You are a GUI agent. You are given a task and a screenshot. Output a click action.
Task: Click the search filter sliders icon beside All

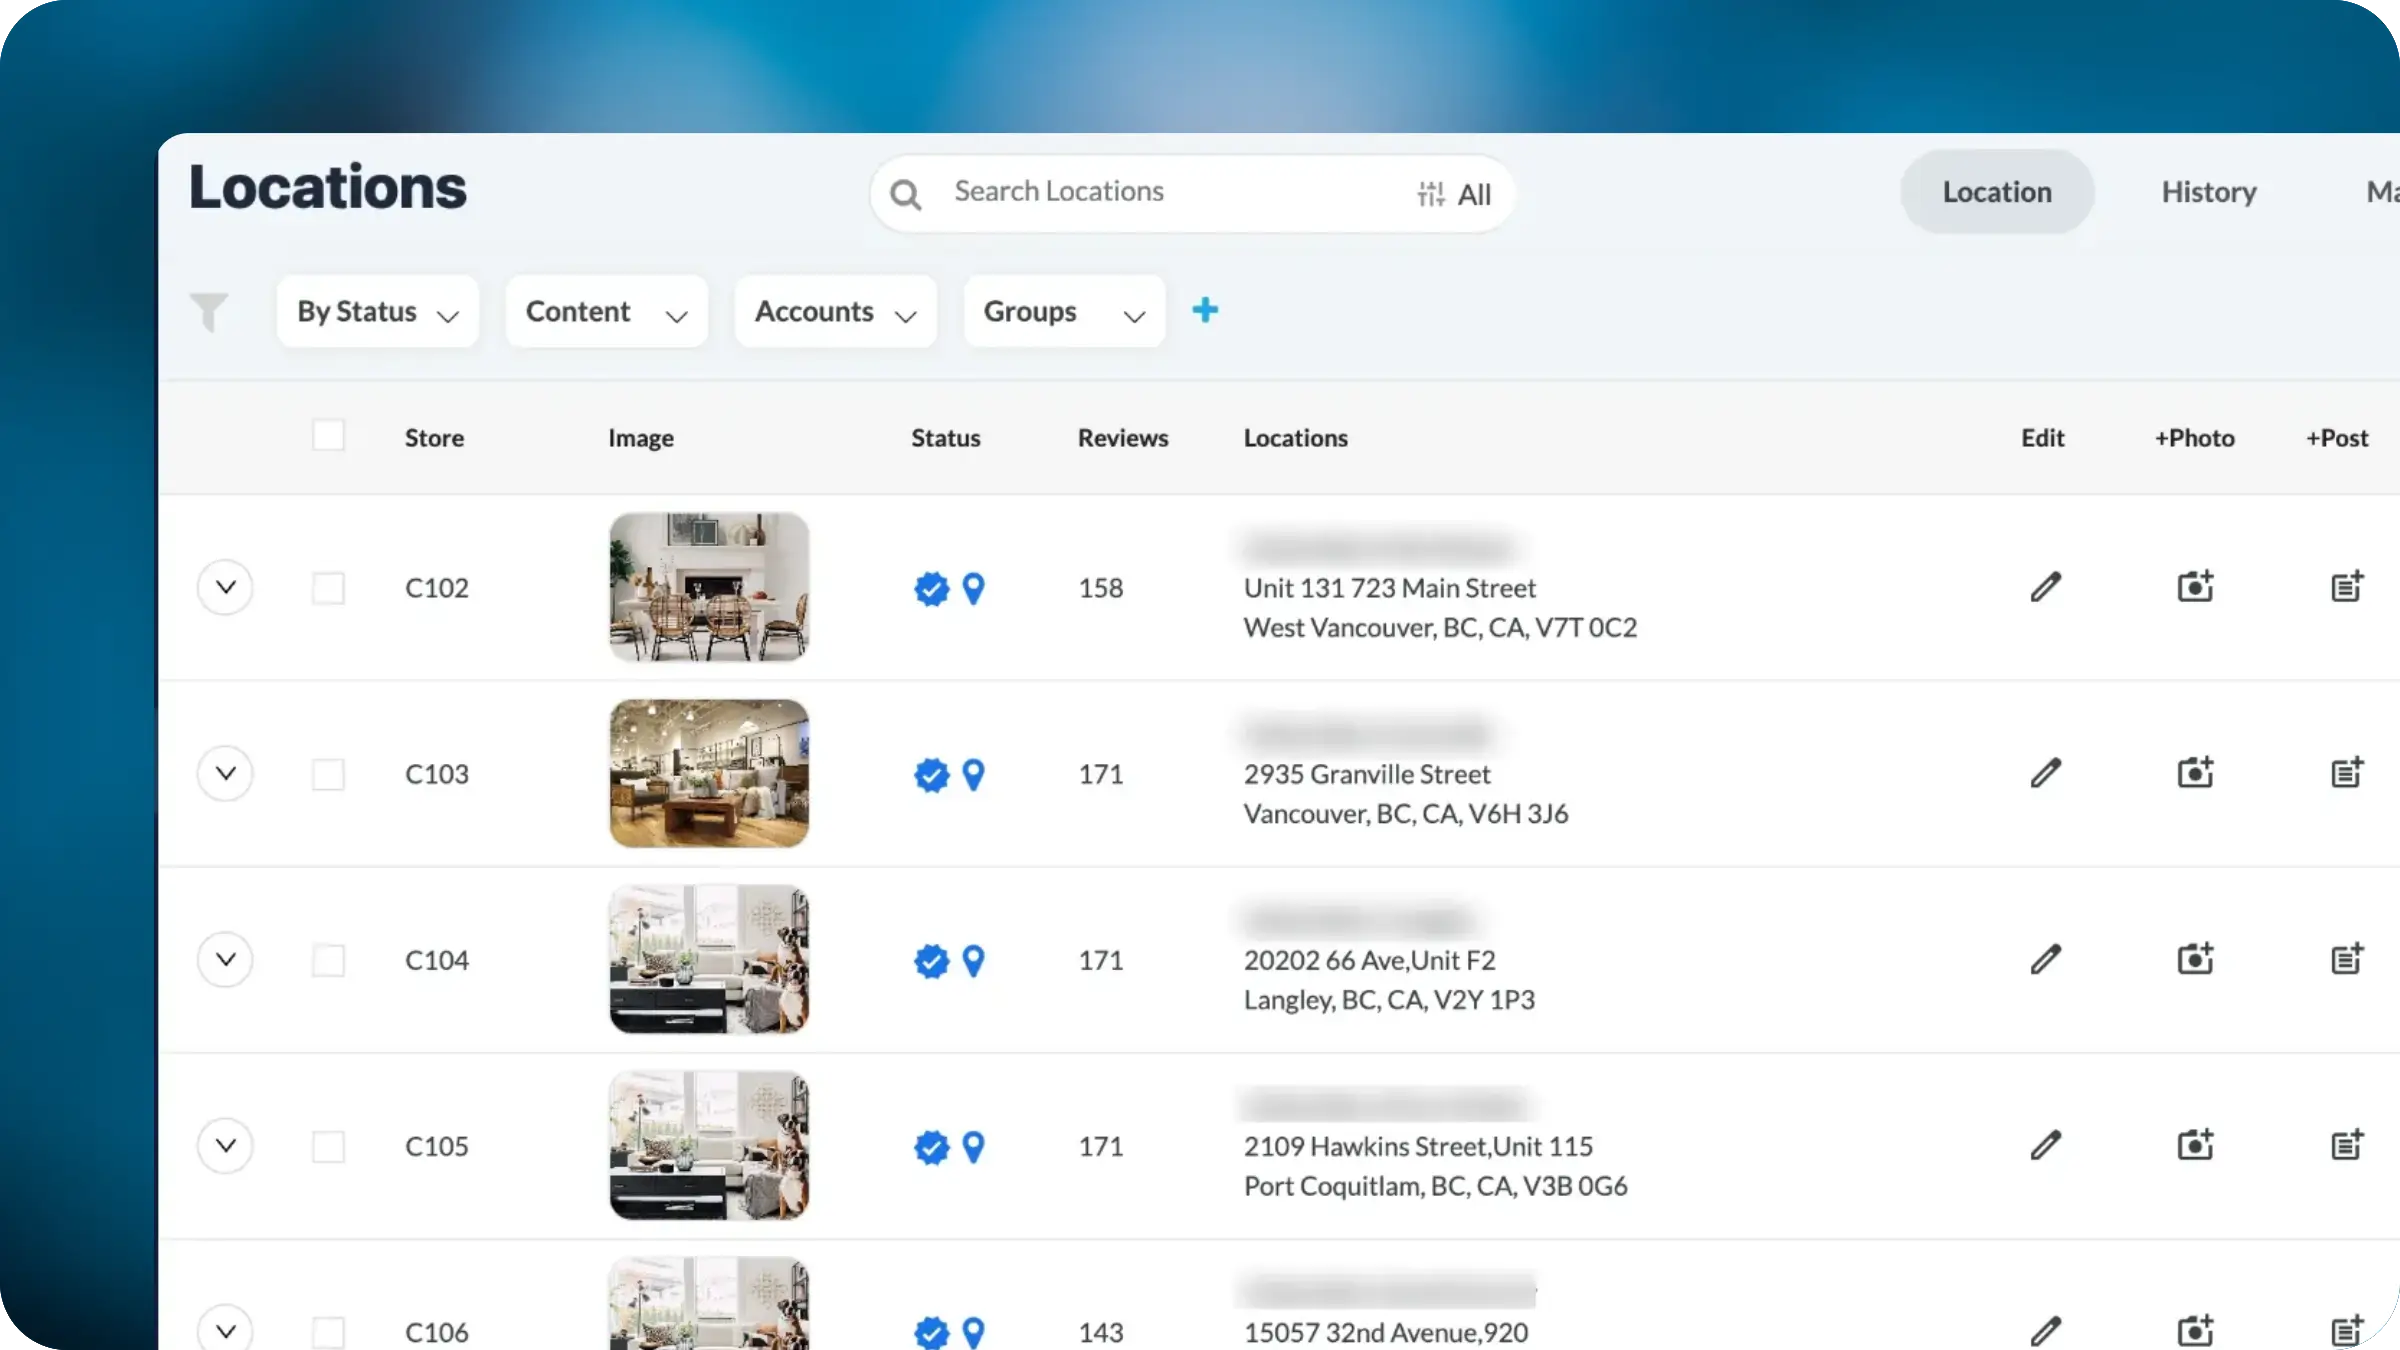click(1430, 194)
